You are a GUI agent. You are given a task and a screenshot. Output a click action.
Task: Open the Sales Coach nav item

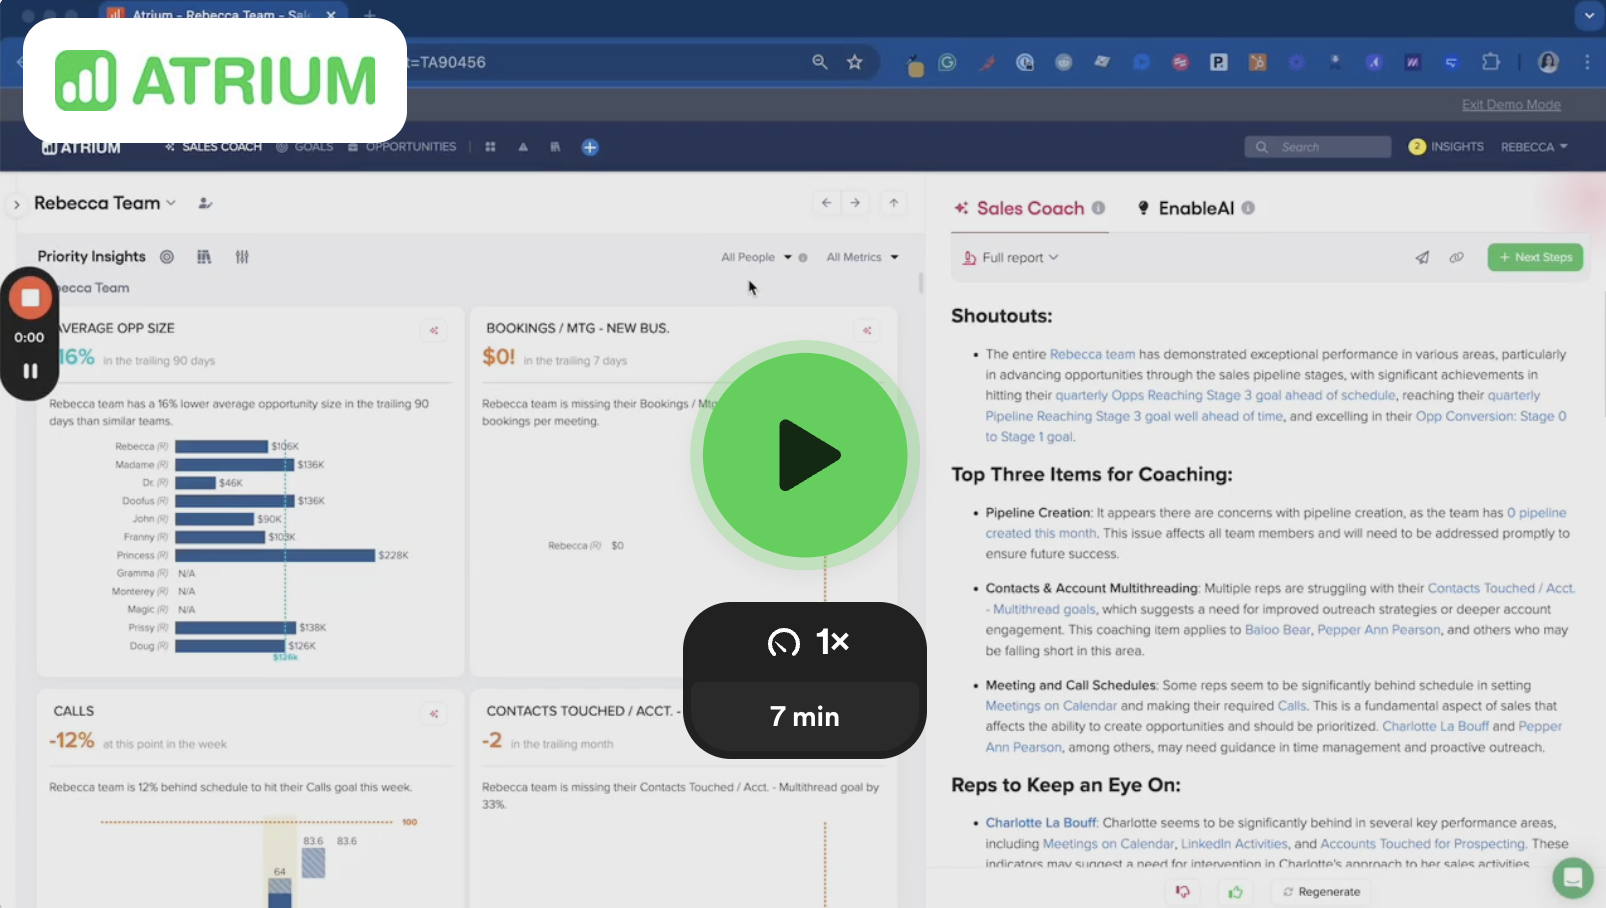pyautogui.click(x=213, y=147)
